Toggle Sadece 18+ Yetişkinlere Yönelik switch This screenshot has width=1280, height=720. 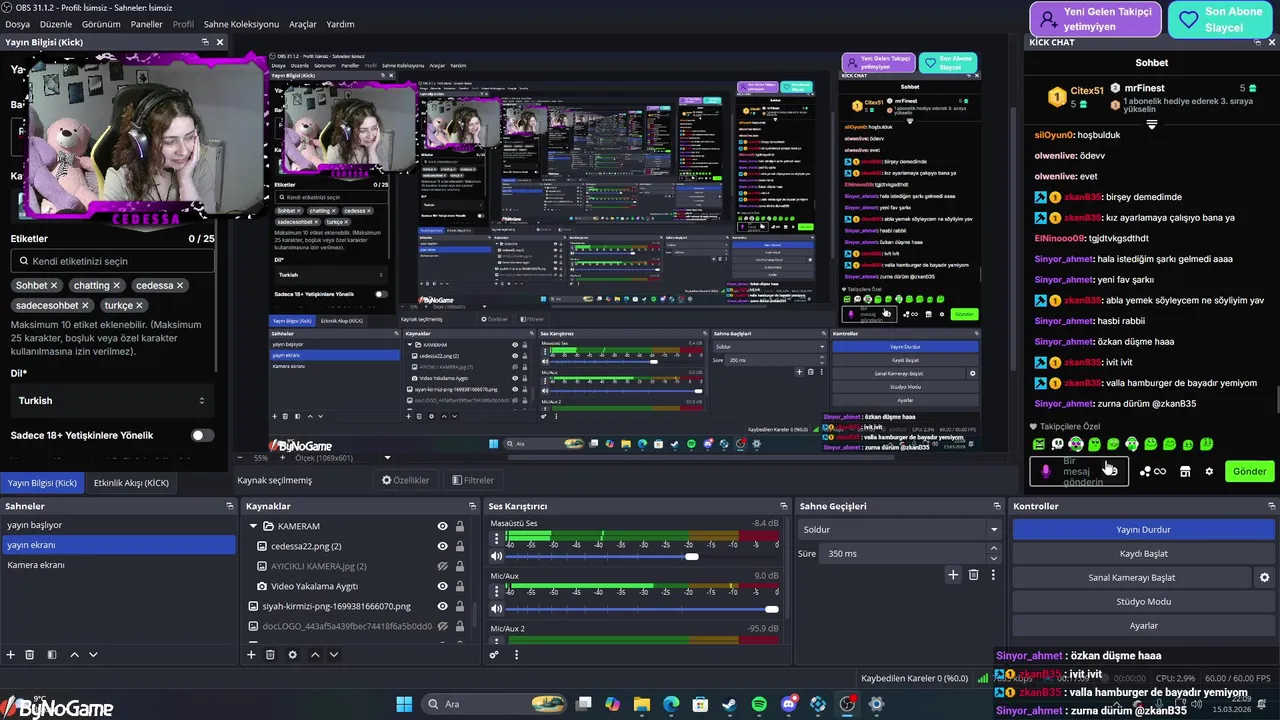203,435
